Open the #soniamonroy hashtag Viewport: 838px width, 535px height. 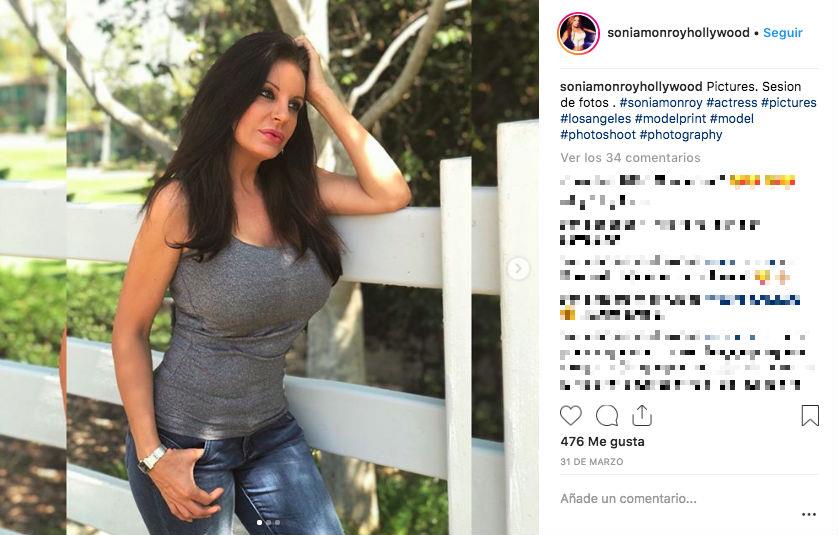click(661, 103)
